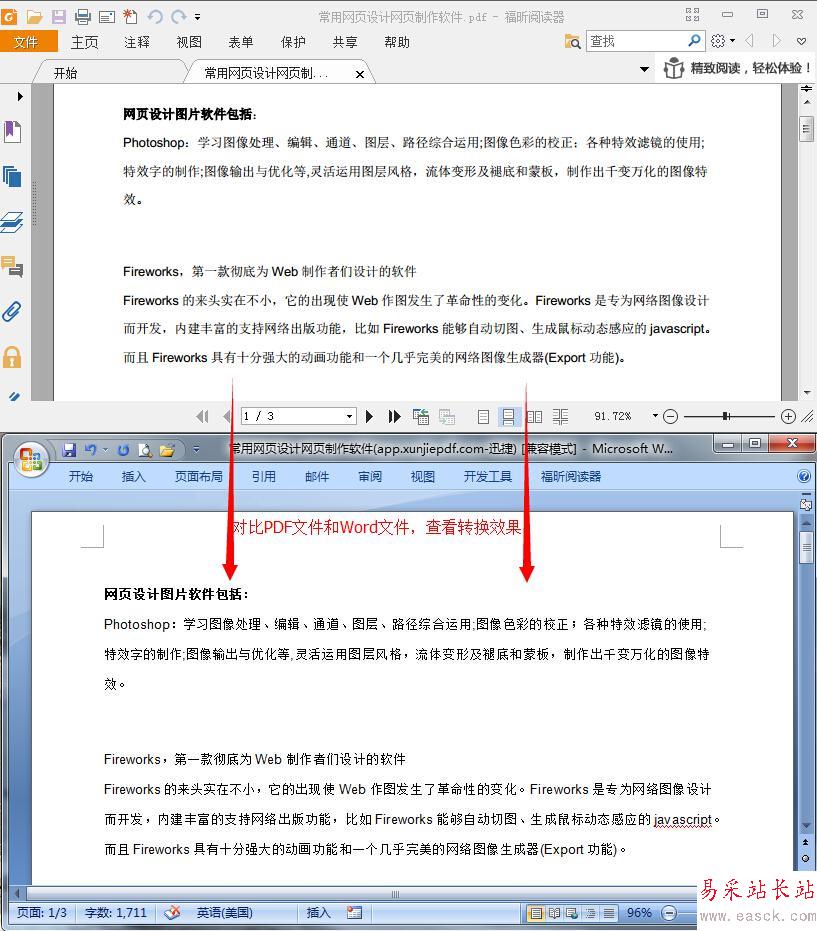Select the 保护 tab

click(293, 42)
